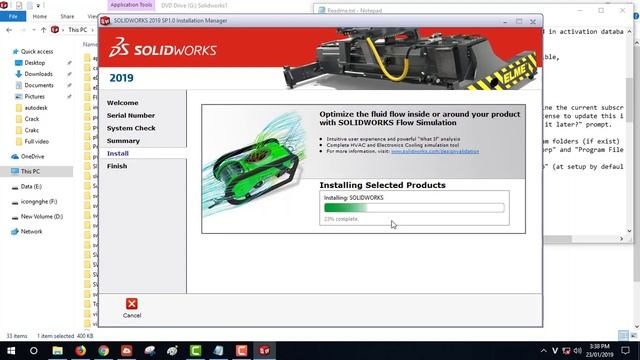Click This PC in address bar
640x360 pixels.
point(78,30)
